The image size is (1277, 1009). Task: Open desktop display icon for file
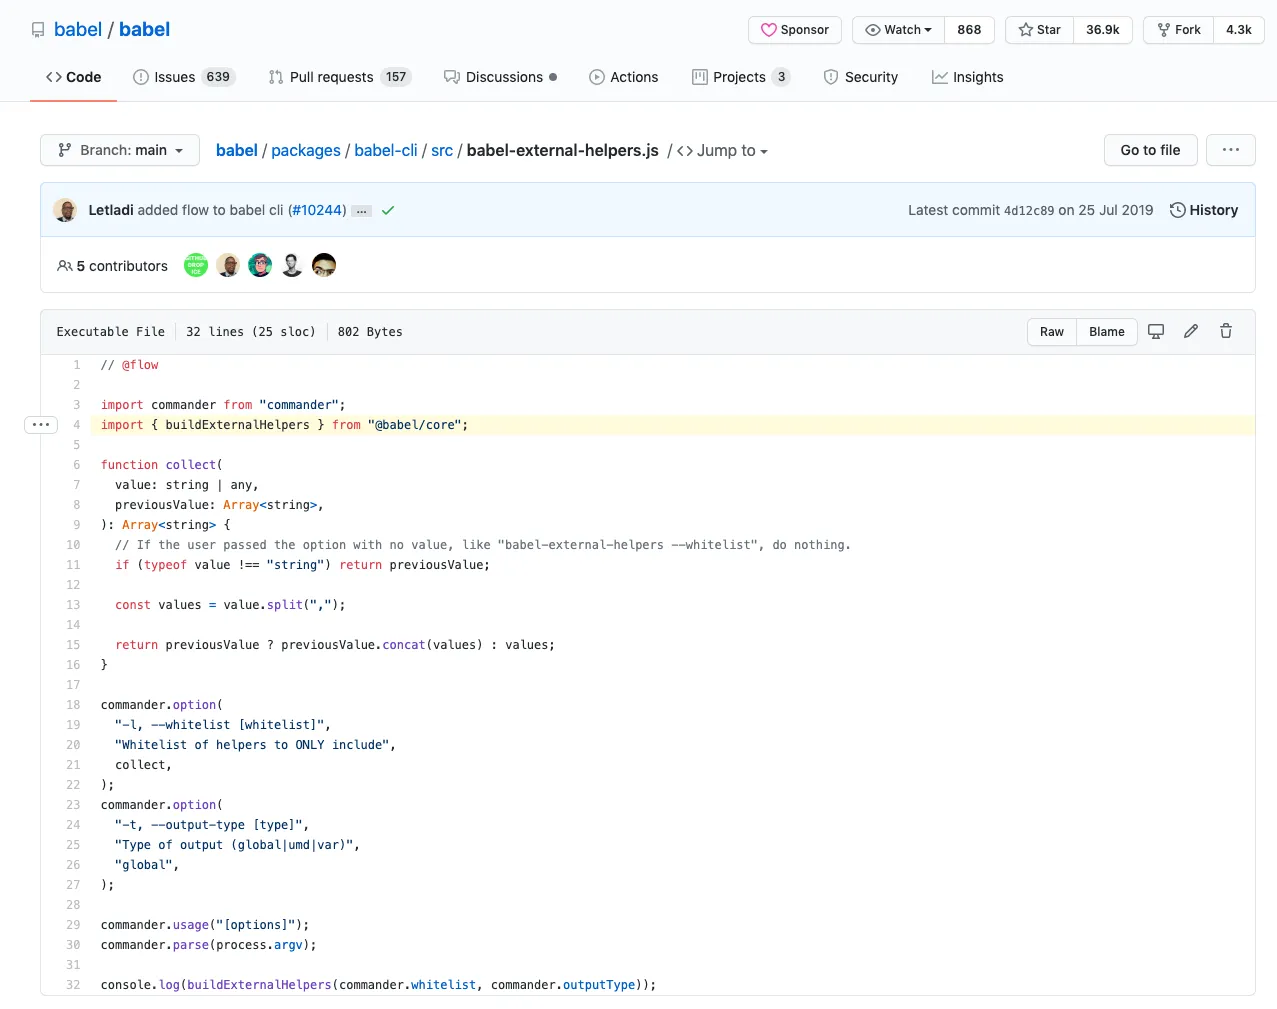(x=1156, y=331)
